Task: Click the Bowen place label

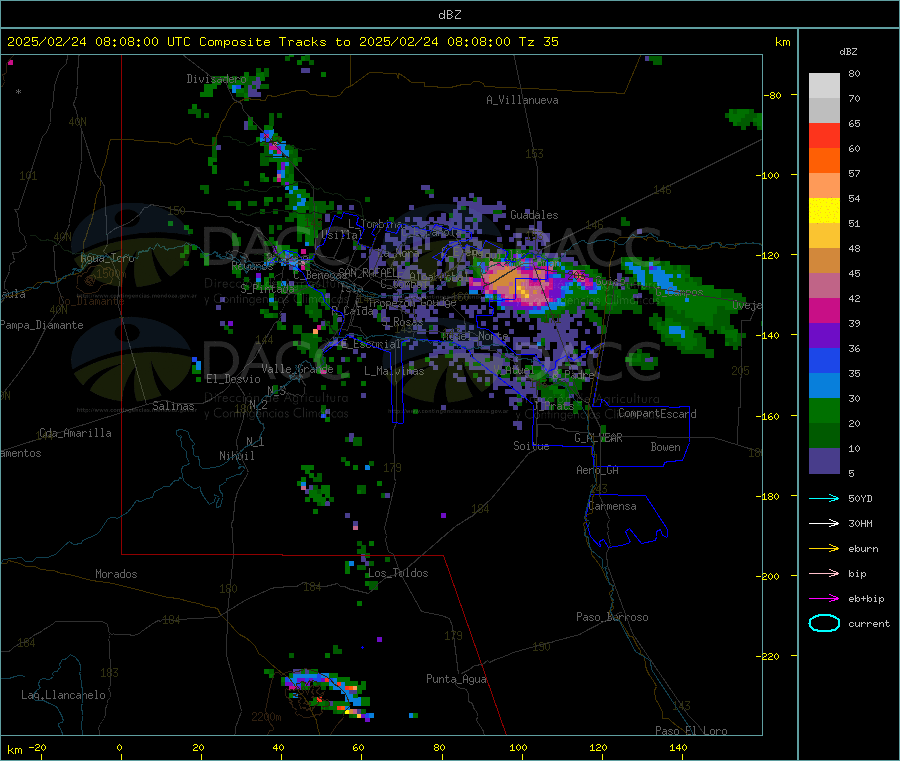Action: tap(665, 447)
